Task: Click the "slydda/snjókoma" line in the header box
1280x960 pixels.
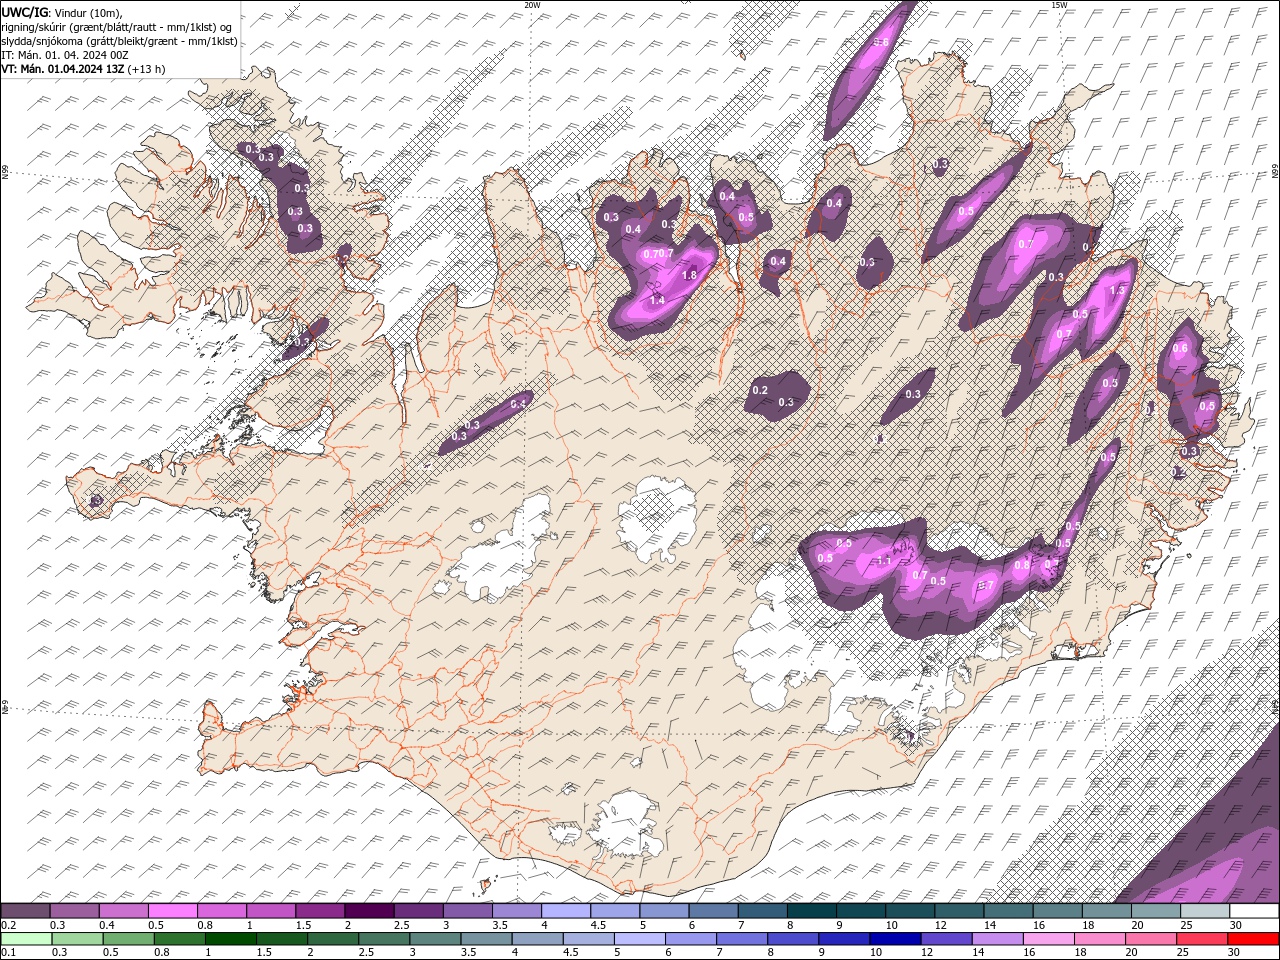Action: point(119,41)
